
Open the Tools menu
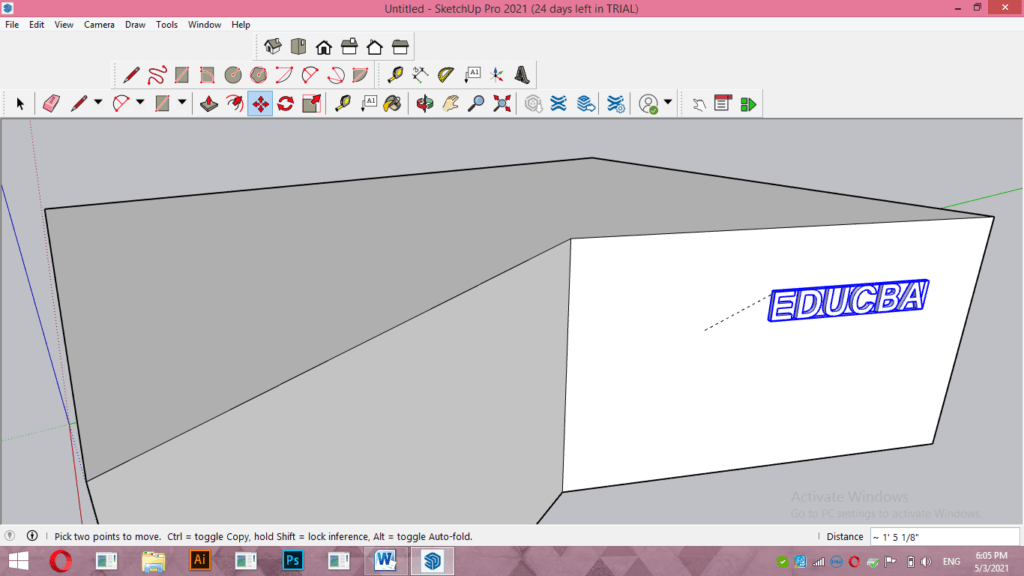[x=166, y=24]
